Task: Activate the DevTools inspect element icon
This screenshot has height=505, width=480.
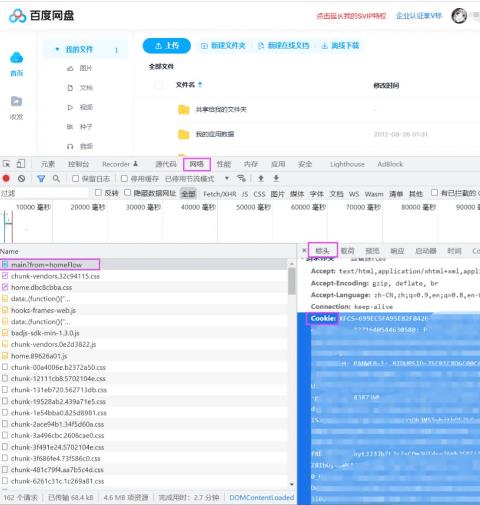Action: (x=7, y=164)
